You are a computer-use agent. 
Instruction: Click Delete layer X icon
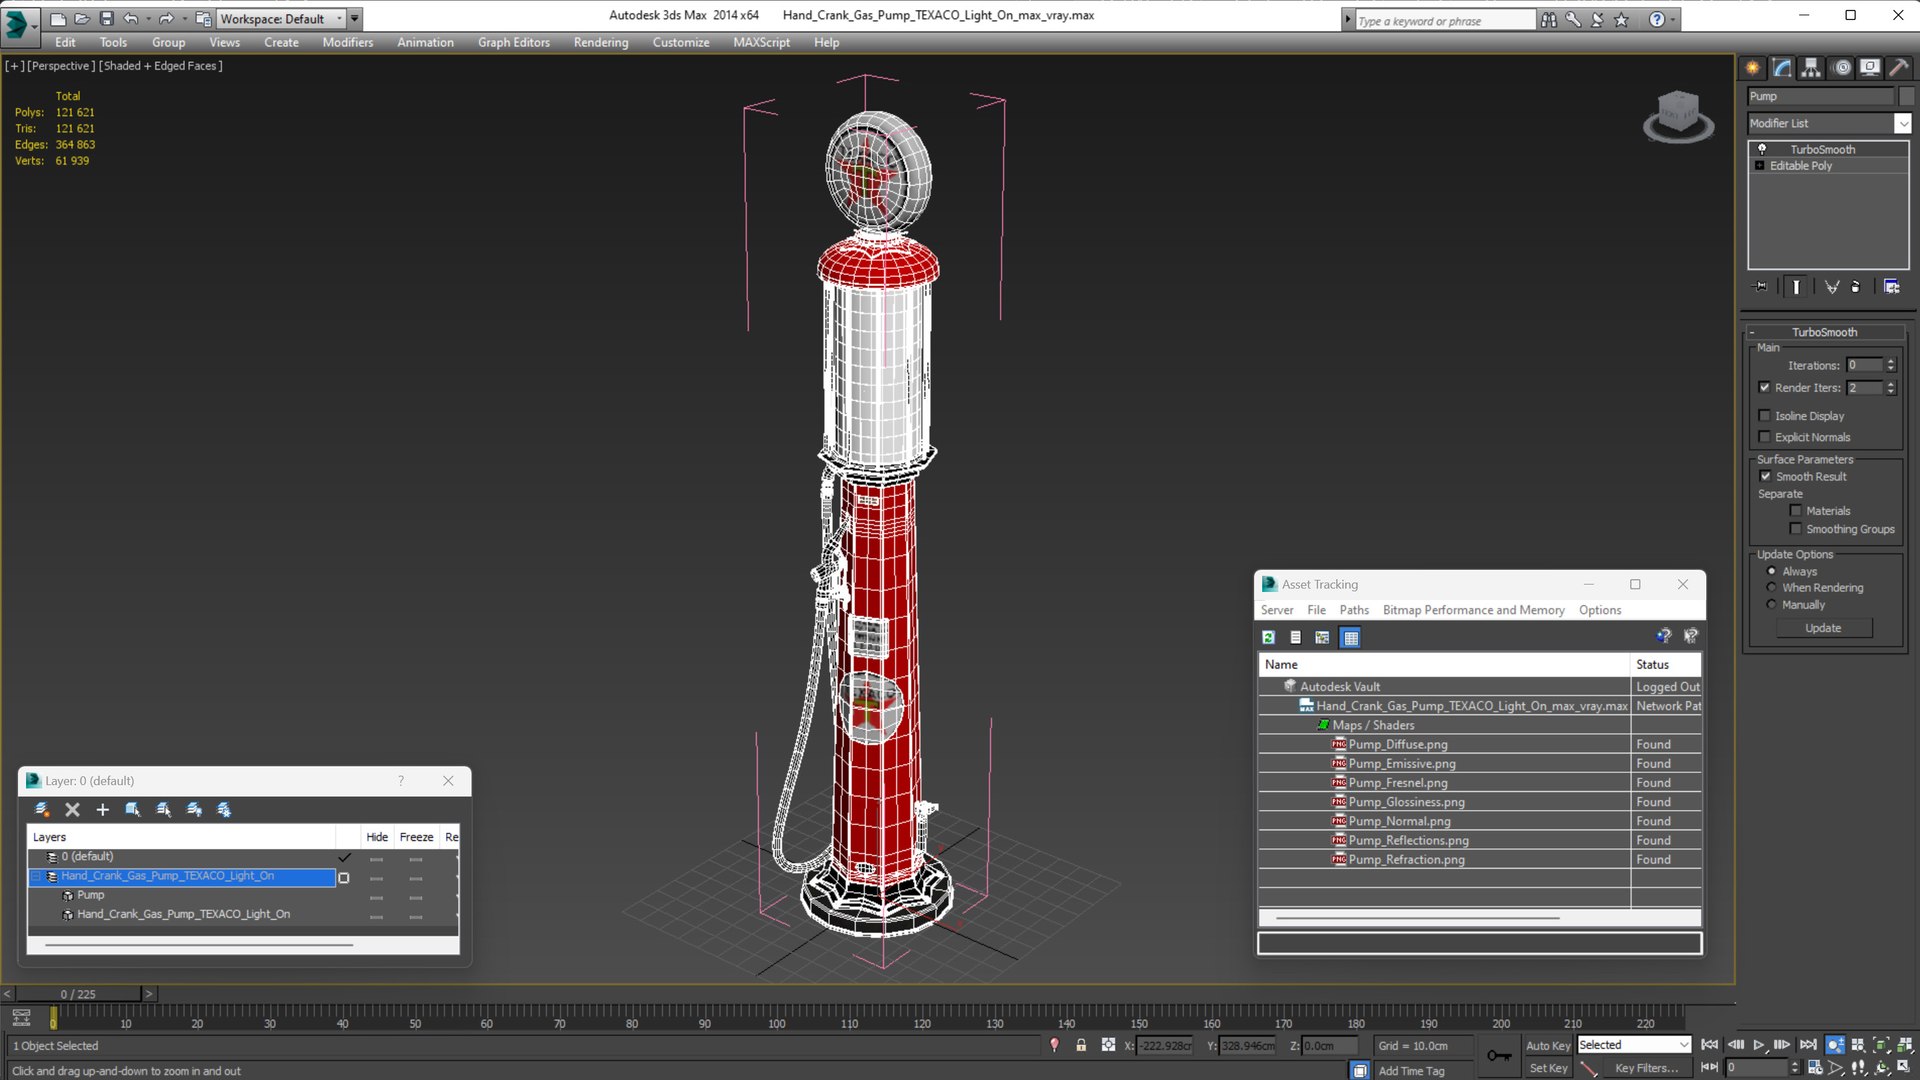[72, 809]
